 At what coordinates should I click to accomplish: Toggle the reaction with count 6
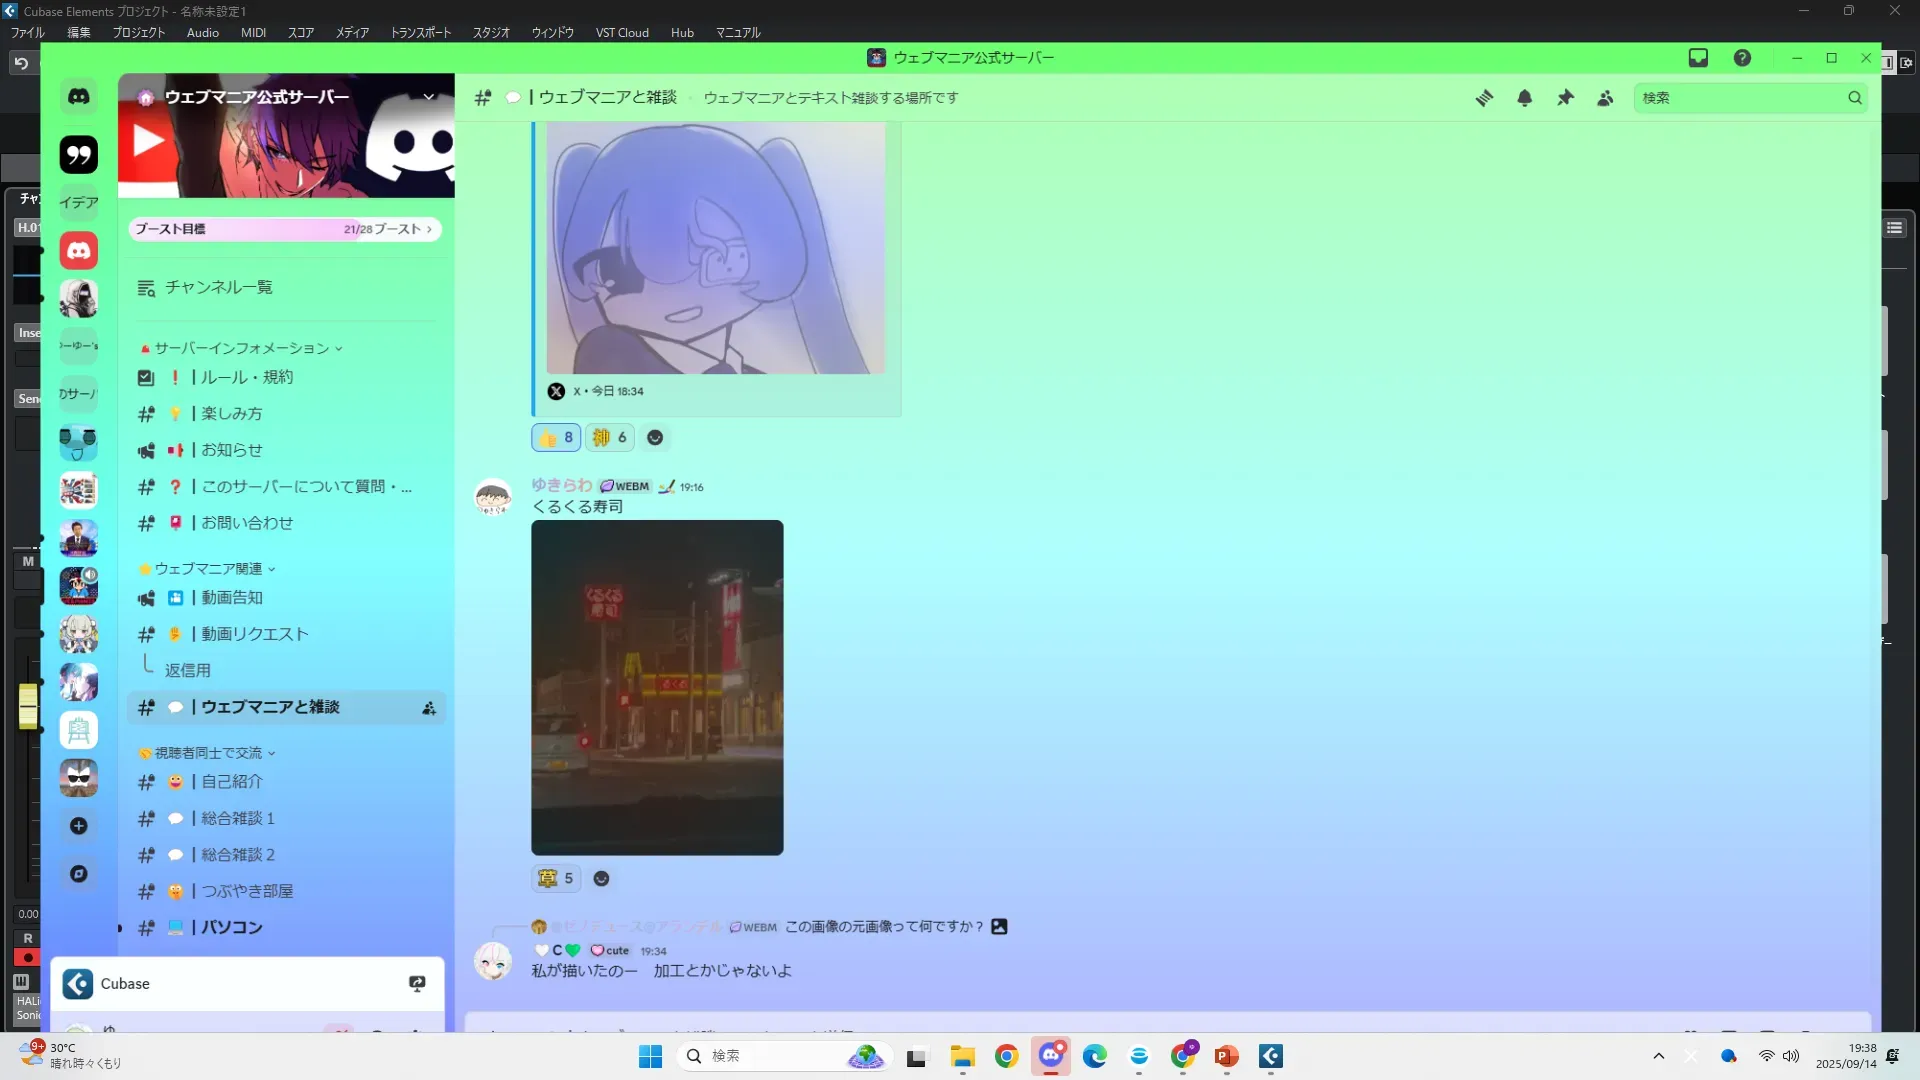tap(609, 438)
